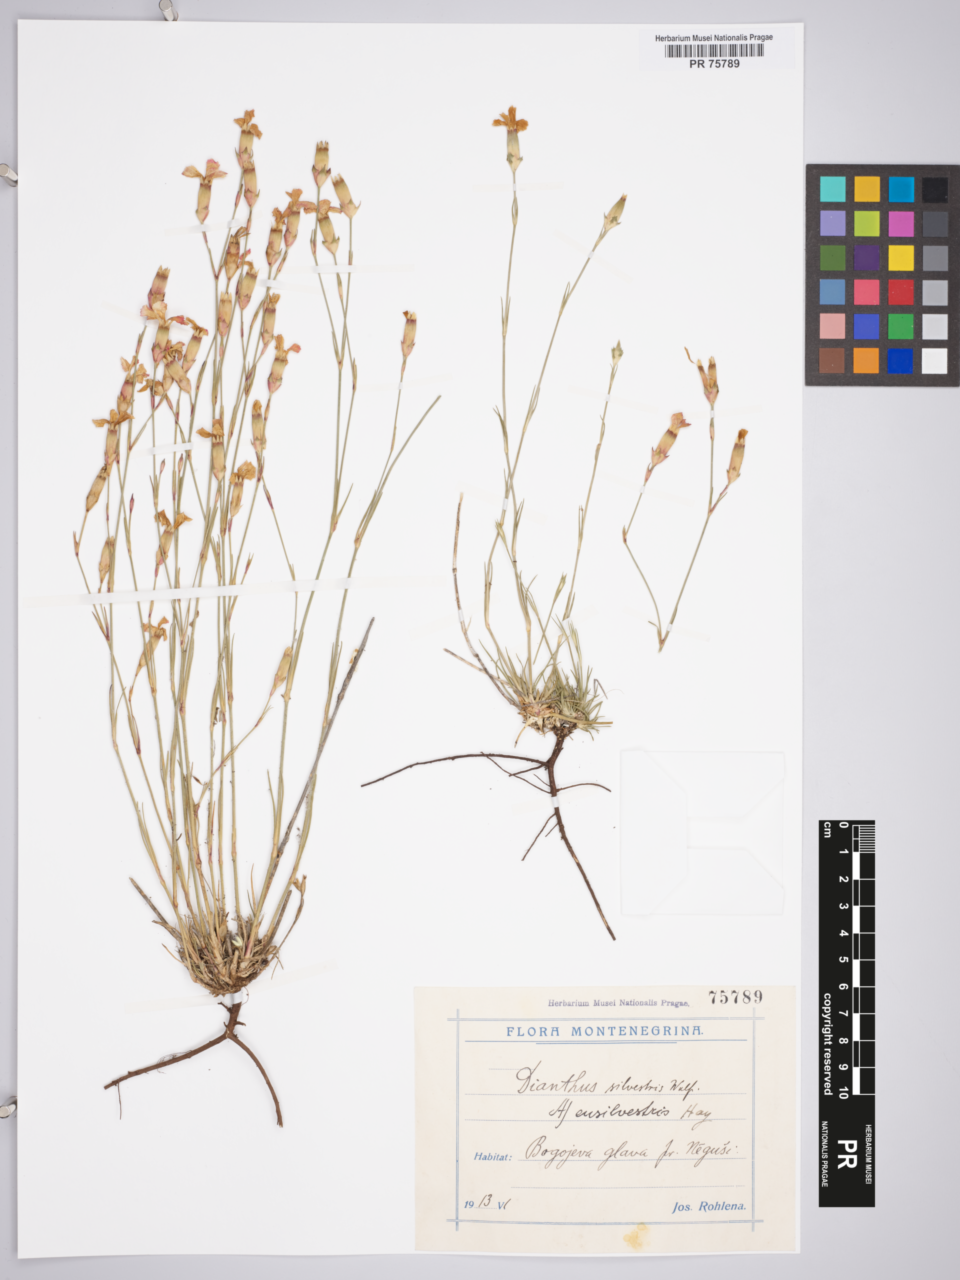Click the printed 'Habitat:' field on the label
Screen dimensions: 960x1280
tap(492, 1157)
